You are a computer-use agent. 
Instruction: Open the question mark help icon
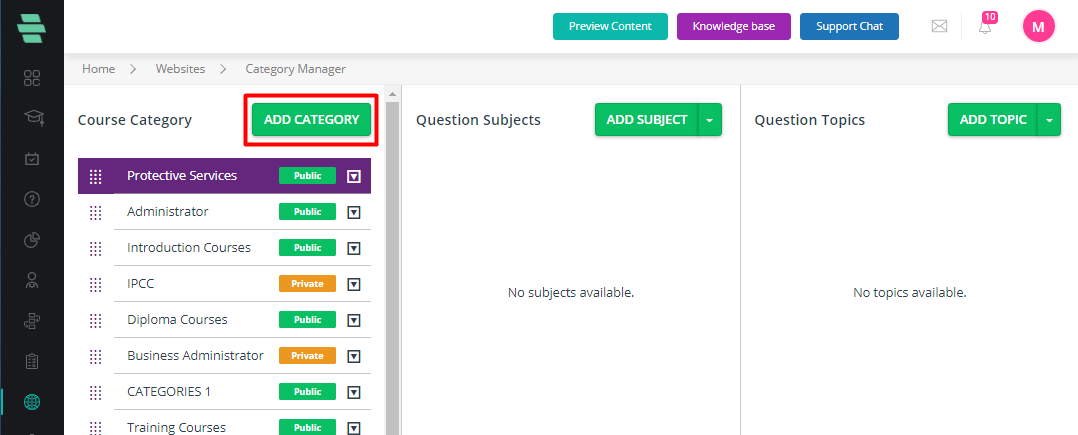(32, 199)
